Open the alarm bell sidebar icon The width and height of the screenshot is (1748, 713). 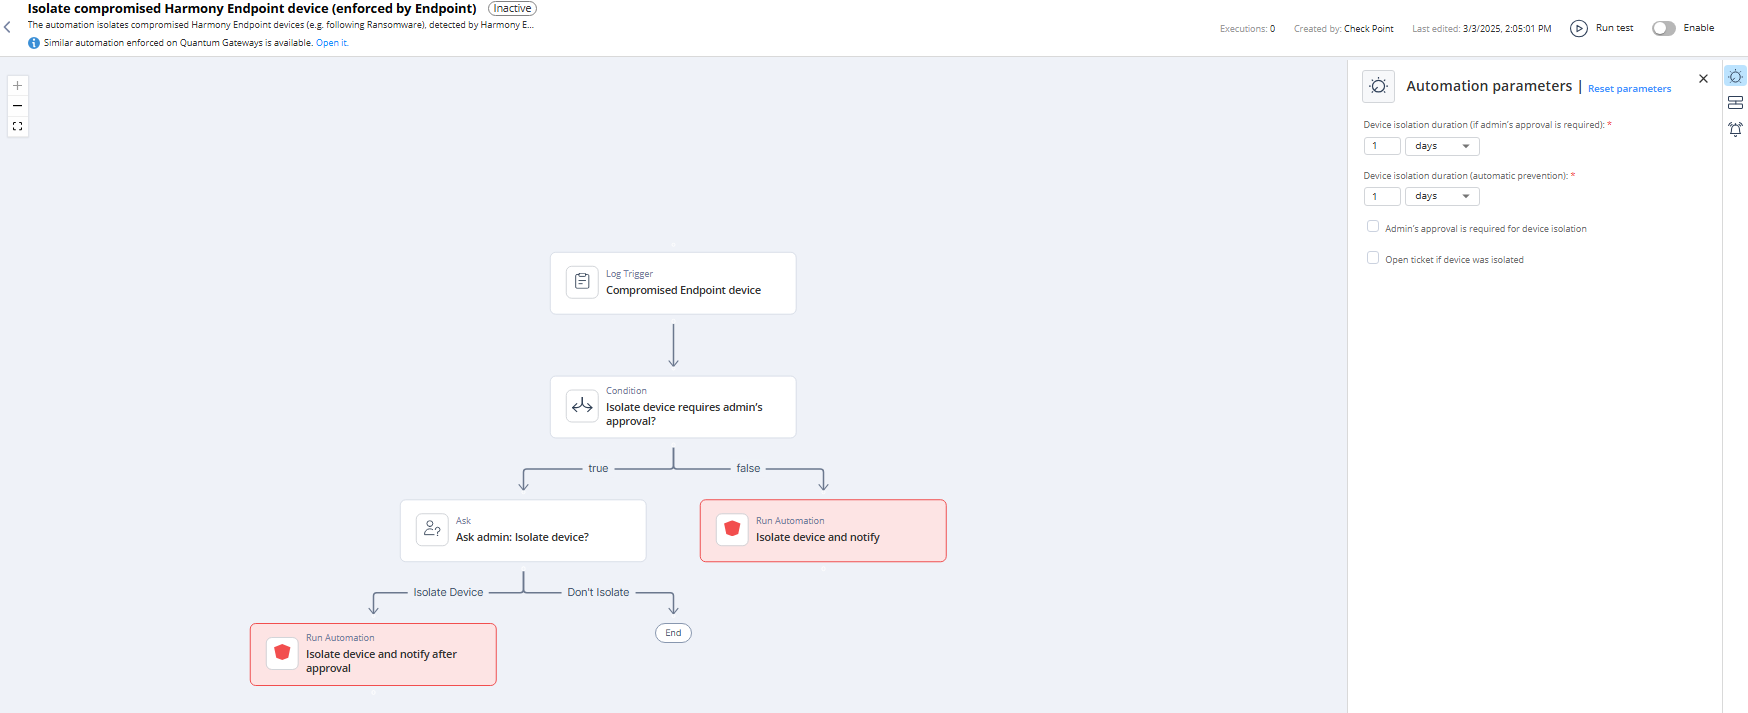[x=1735, y=129]
